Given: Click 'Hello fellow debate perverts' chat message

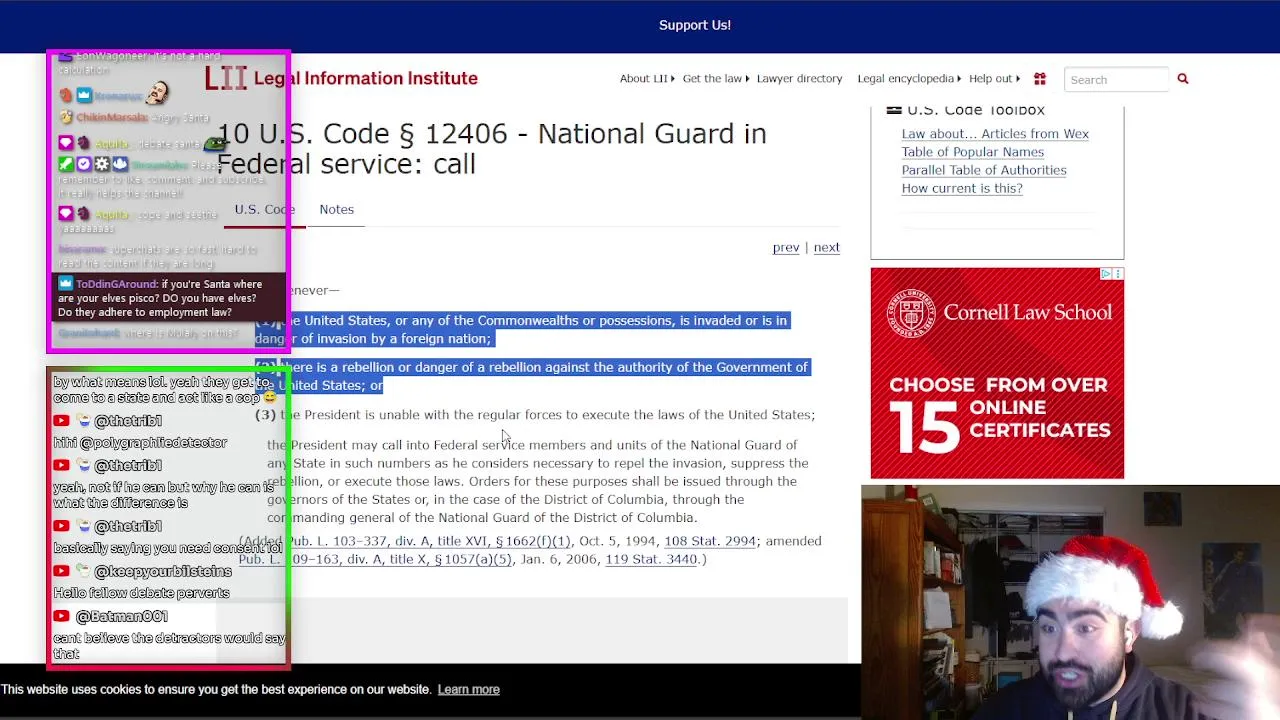Looking at the screenshot, I should 141,593.
